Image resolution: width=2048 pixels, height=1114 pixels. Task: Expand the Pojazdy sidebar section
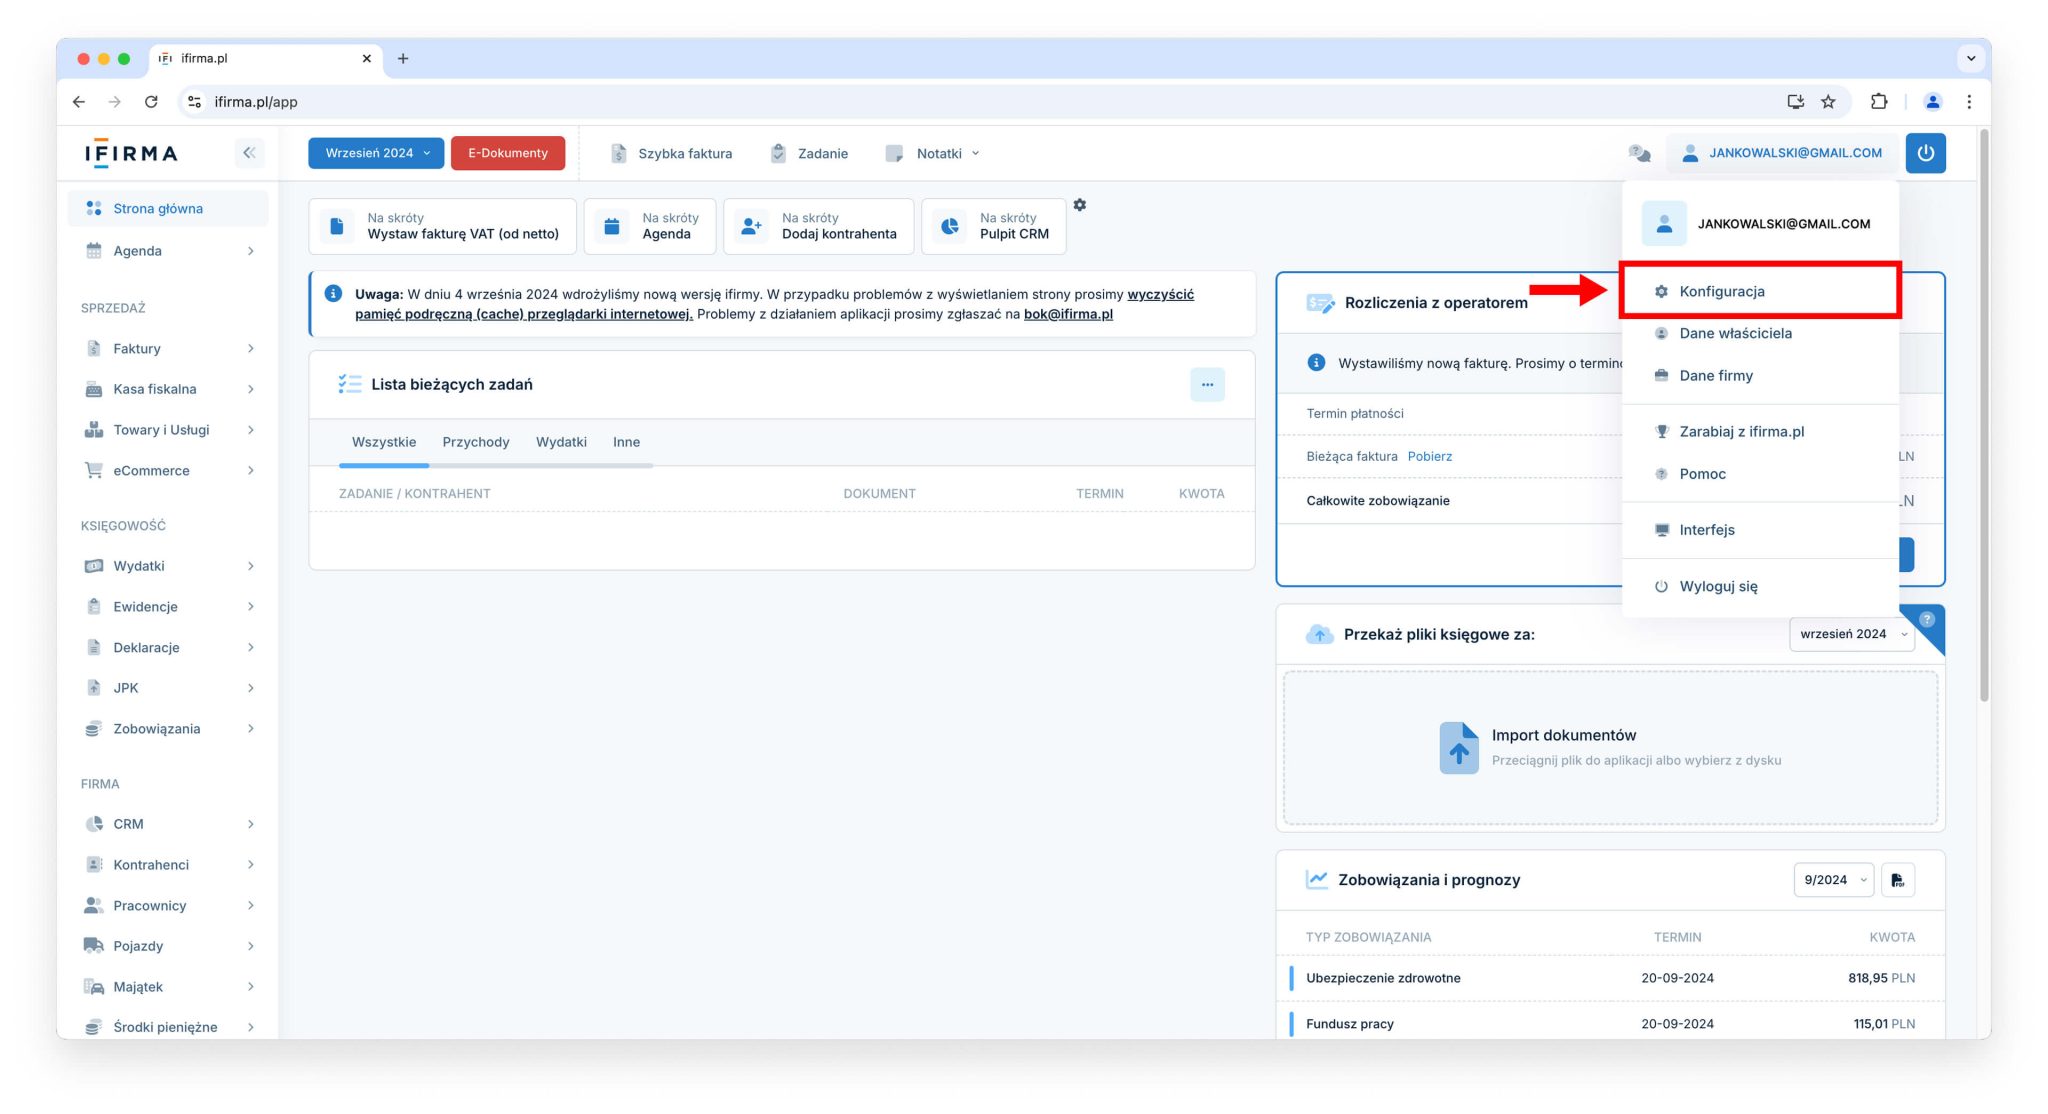(x=169, y=946)
